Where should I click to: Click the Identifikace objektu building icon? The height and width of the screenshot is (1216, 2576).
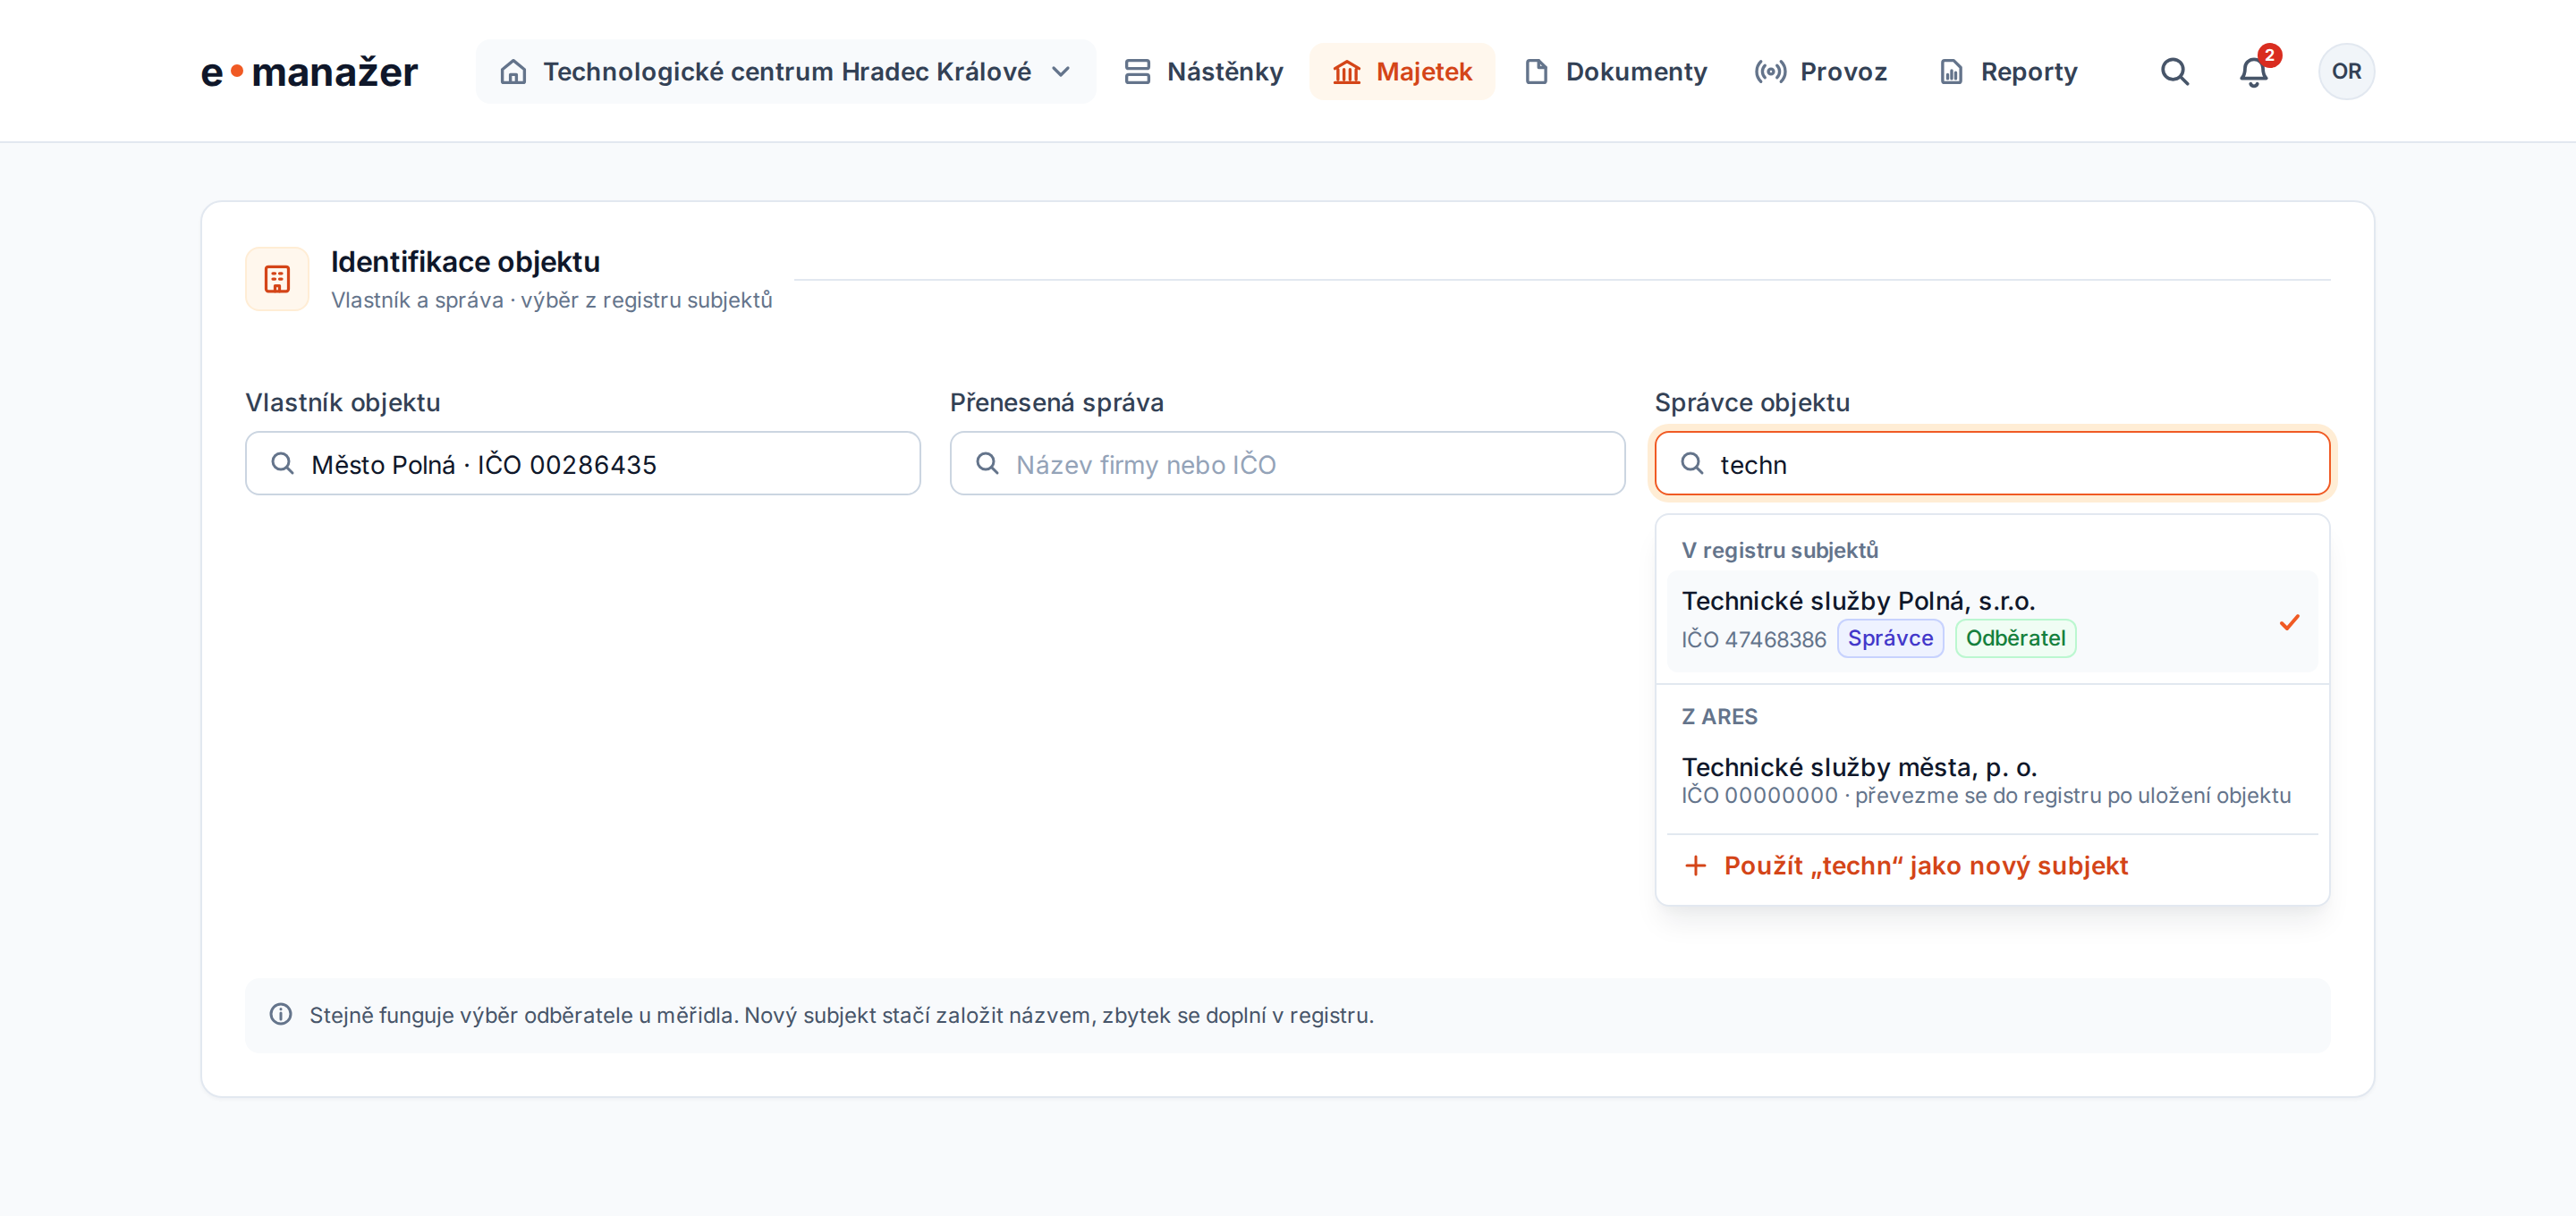coord(277,279)
